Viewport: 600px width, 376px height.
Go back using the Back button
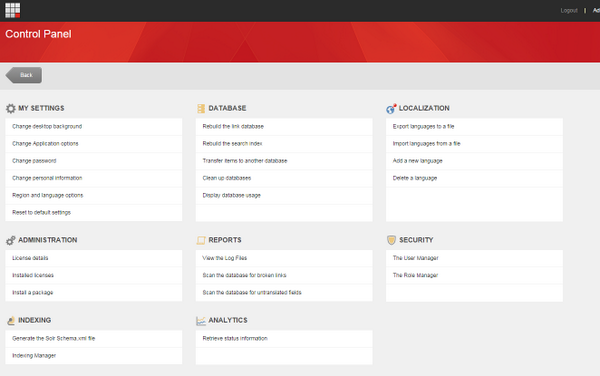24,75
